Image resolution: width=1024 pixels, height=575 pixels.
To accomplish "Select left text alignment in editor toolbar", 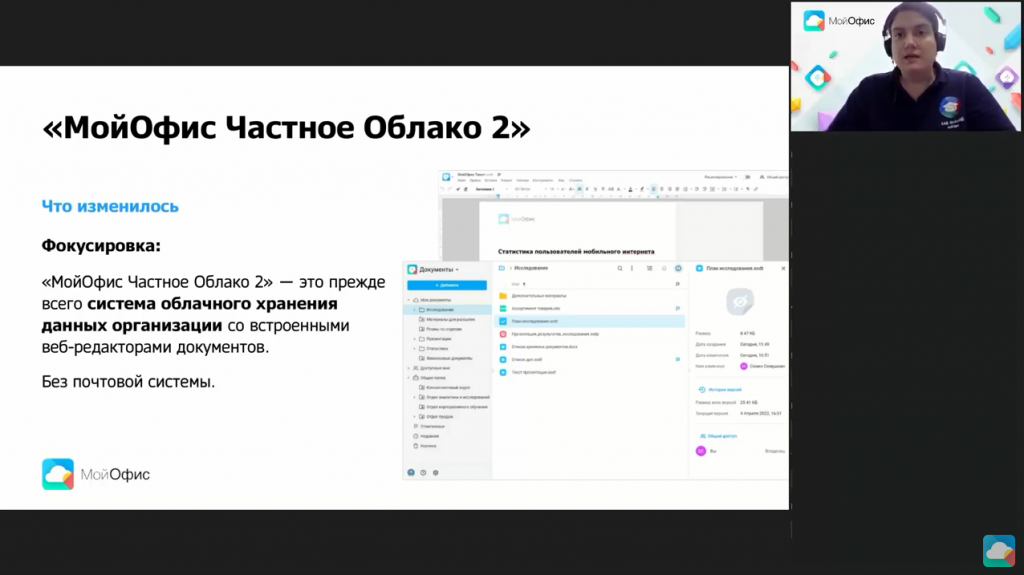I will (x=654, y=189).
